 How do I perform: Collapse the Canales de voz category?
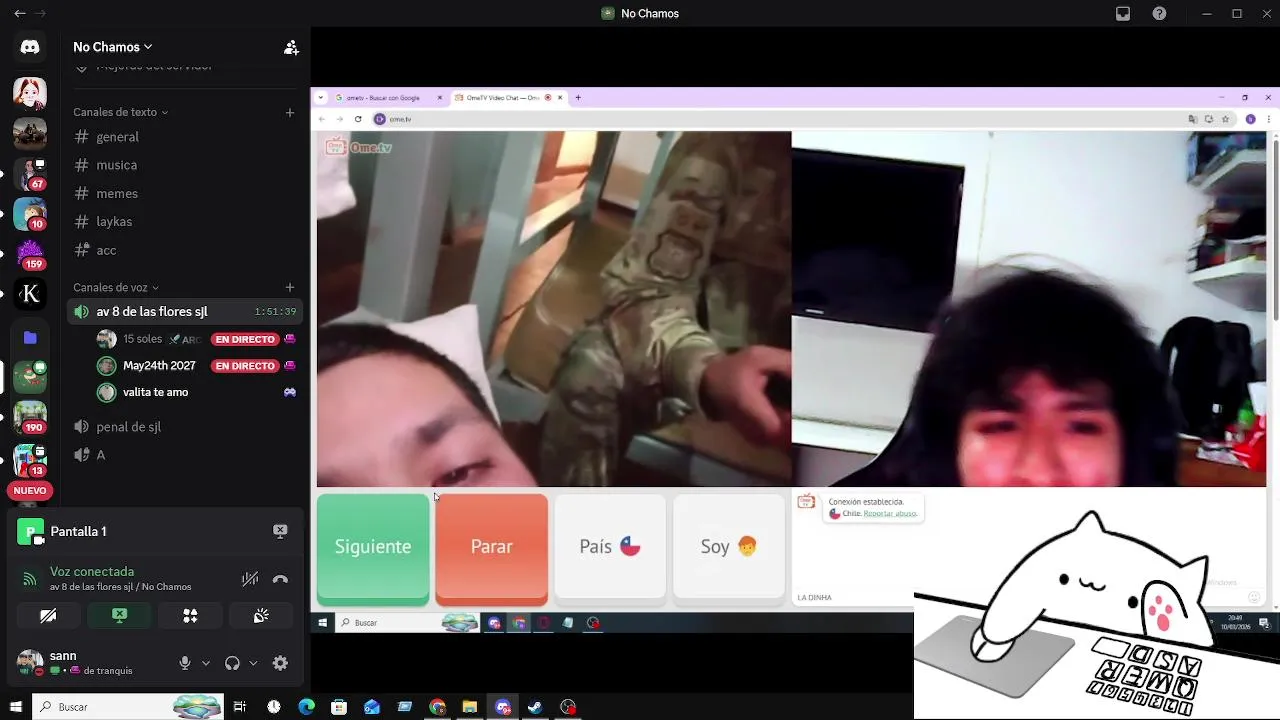[x=116, y=287]
